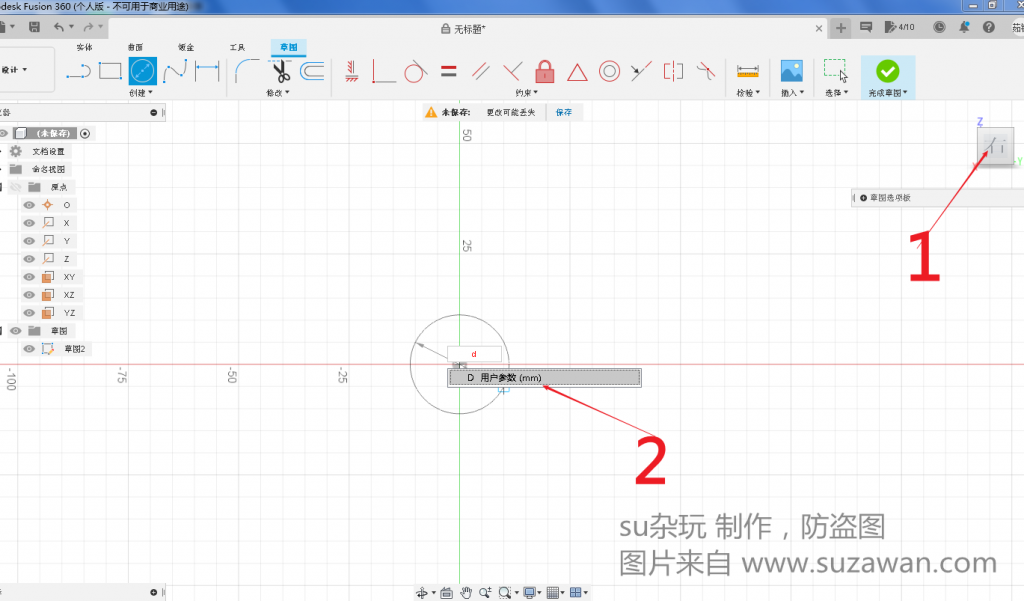Image resolution: width=1024 pixels, height=601 pixels.
Task: Click the Undo arrow
Action: coord(59,27)
